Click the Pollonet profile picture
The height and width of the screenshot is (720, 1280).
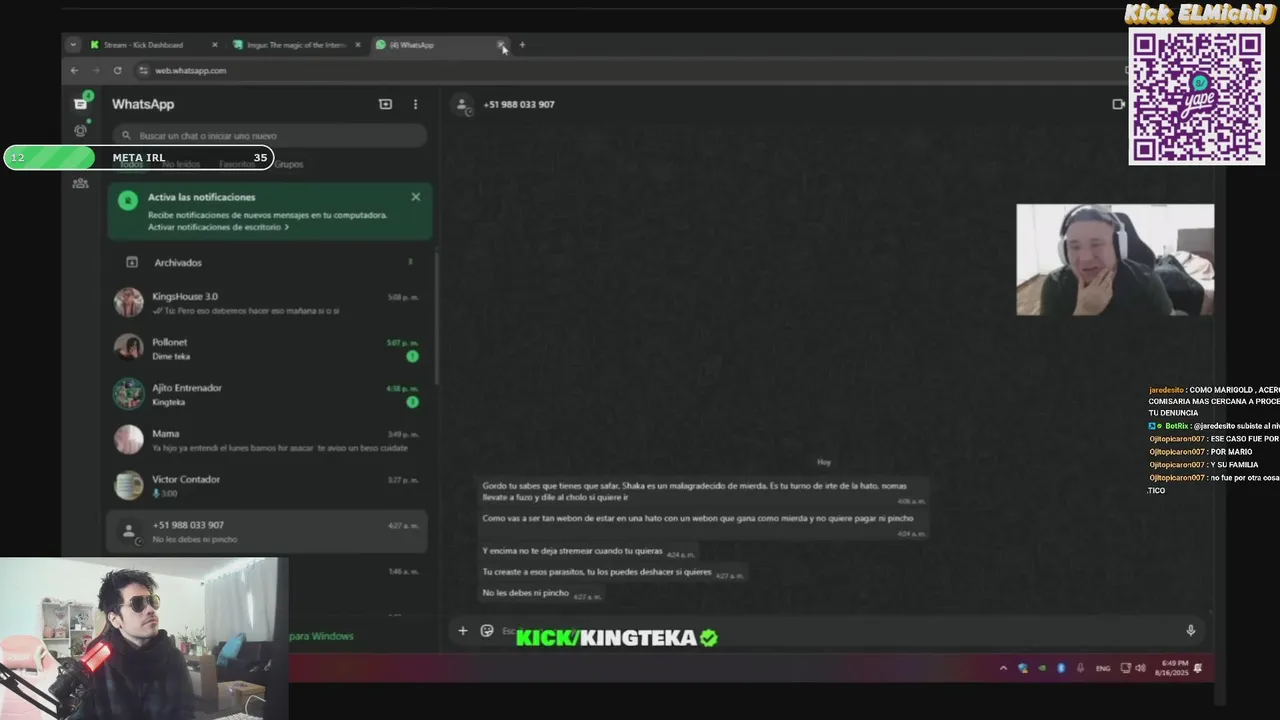click(128, 348)
